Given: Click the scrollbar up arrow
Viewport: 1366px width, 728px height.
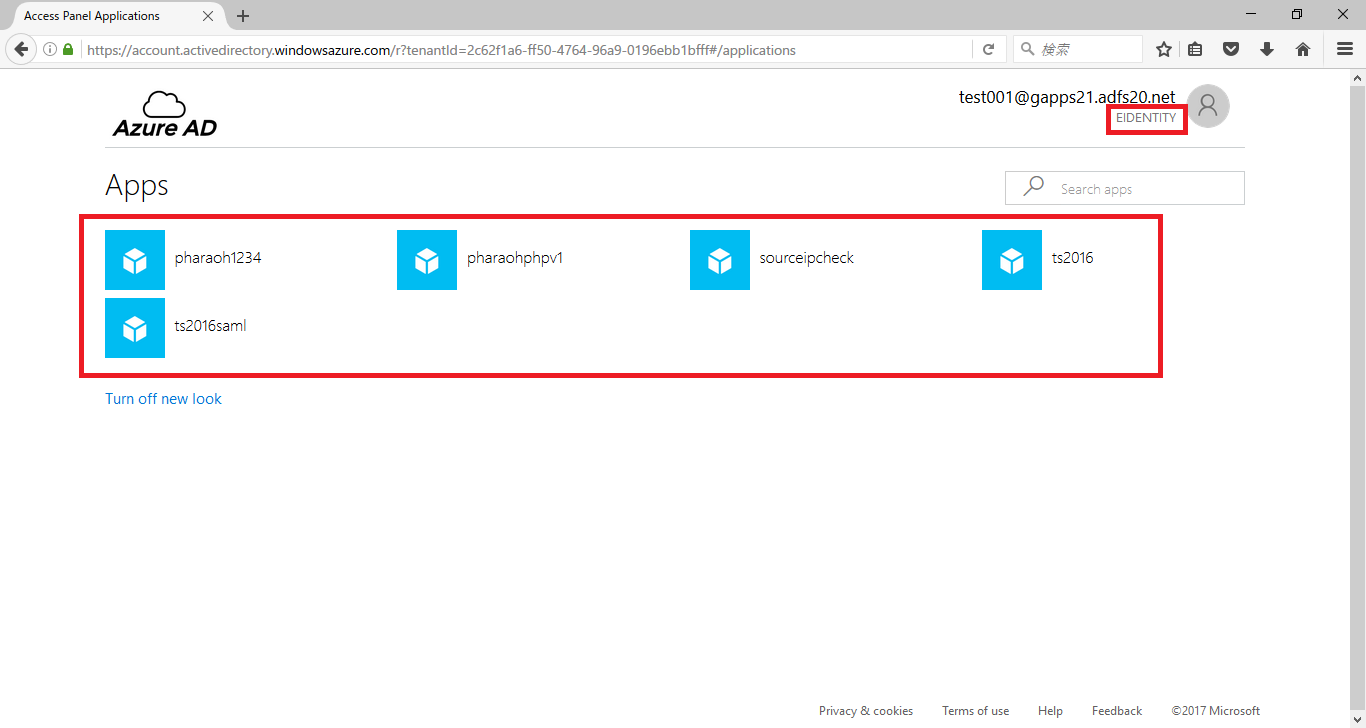Looking at the screenshot, I should tap(1357, 77).
